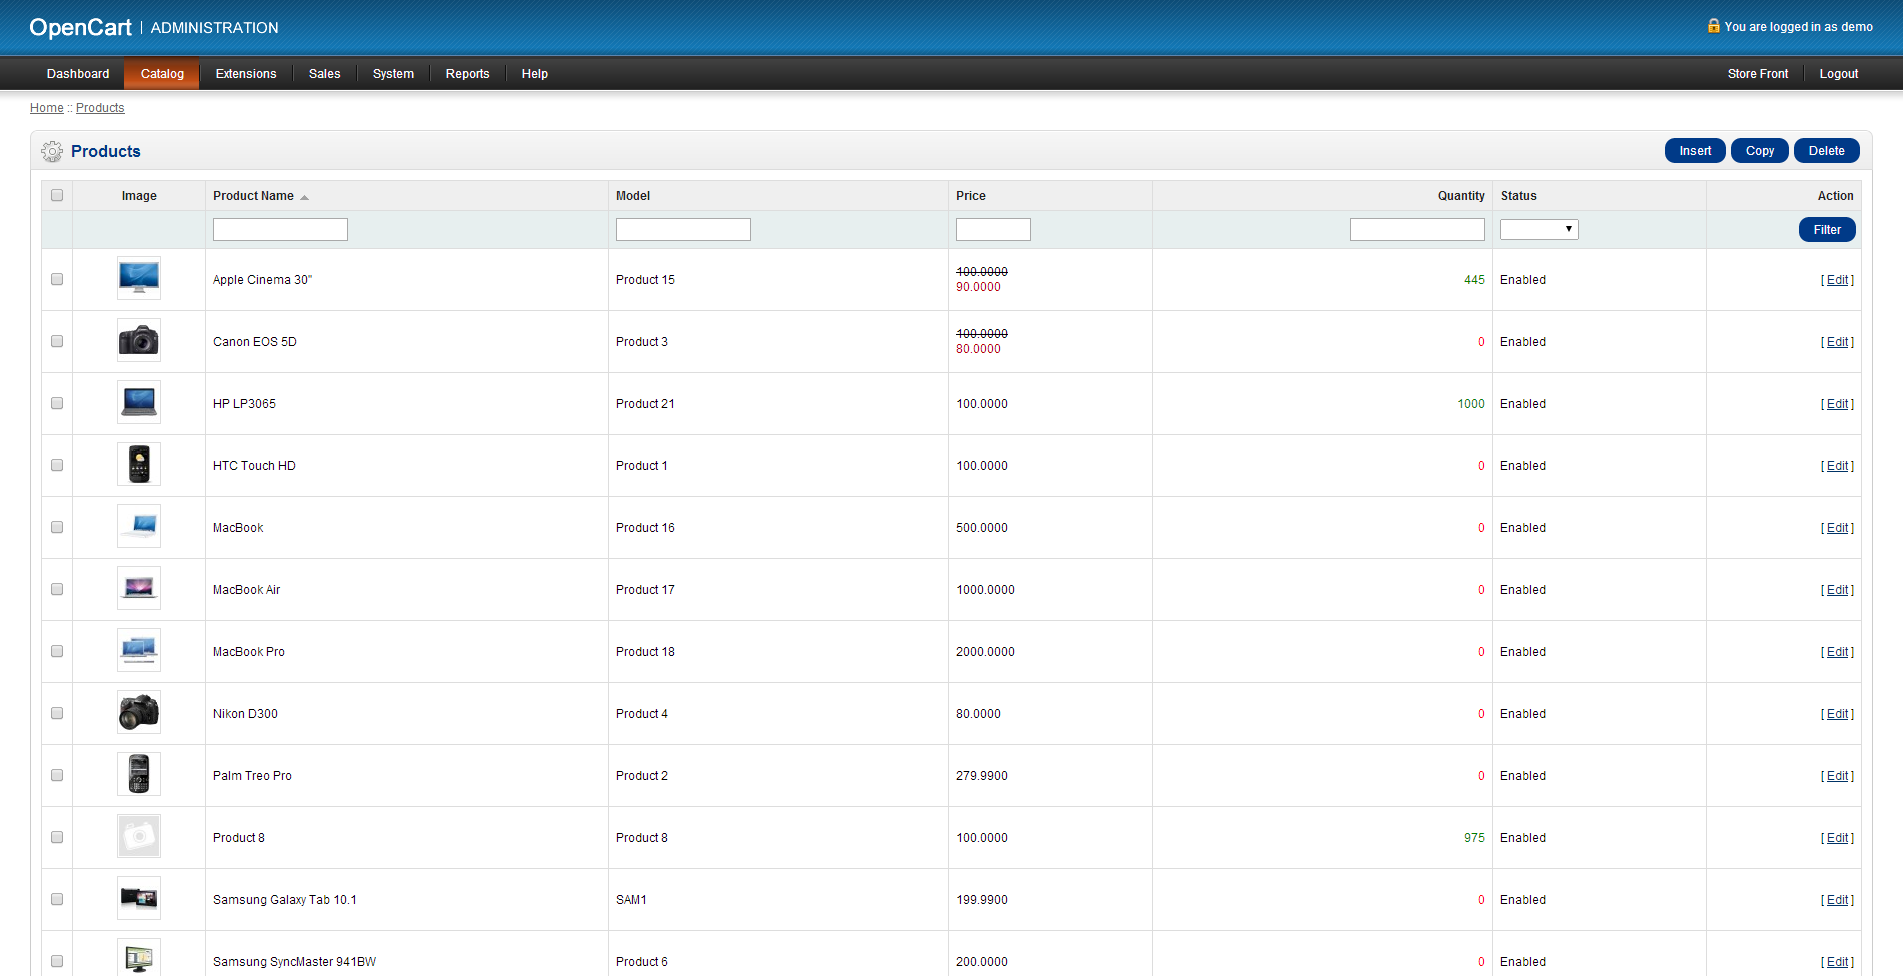Focus the Price filter field

993,229
